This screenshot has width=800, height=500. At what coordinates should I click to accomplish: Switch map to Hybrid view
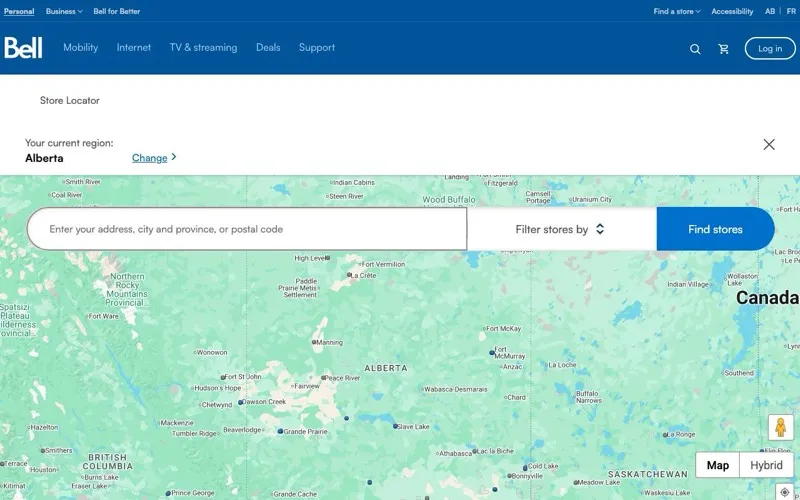click(766, 465)
